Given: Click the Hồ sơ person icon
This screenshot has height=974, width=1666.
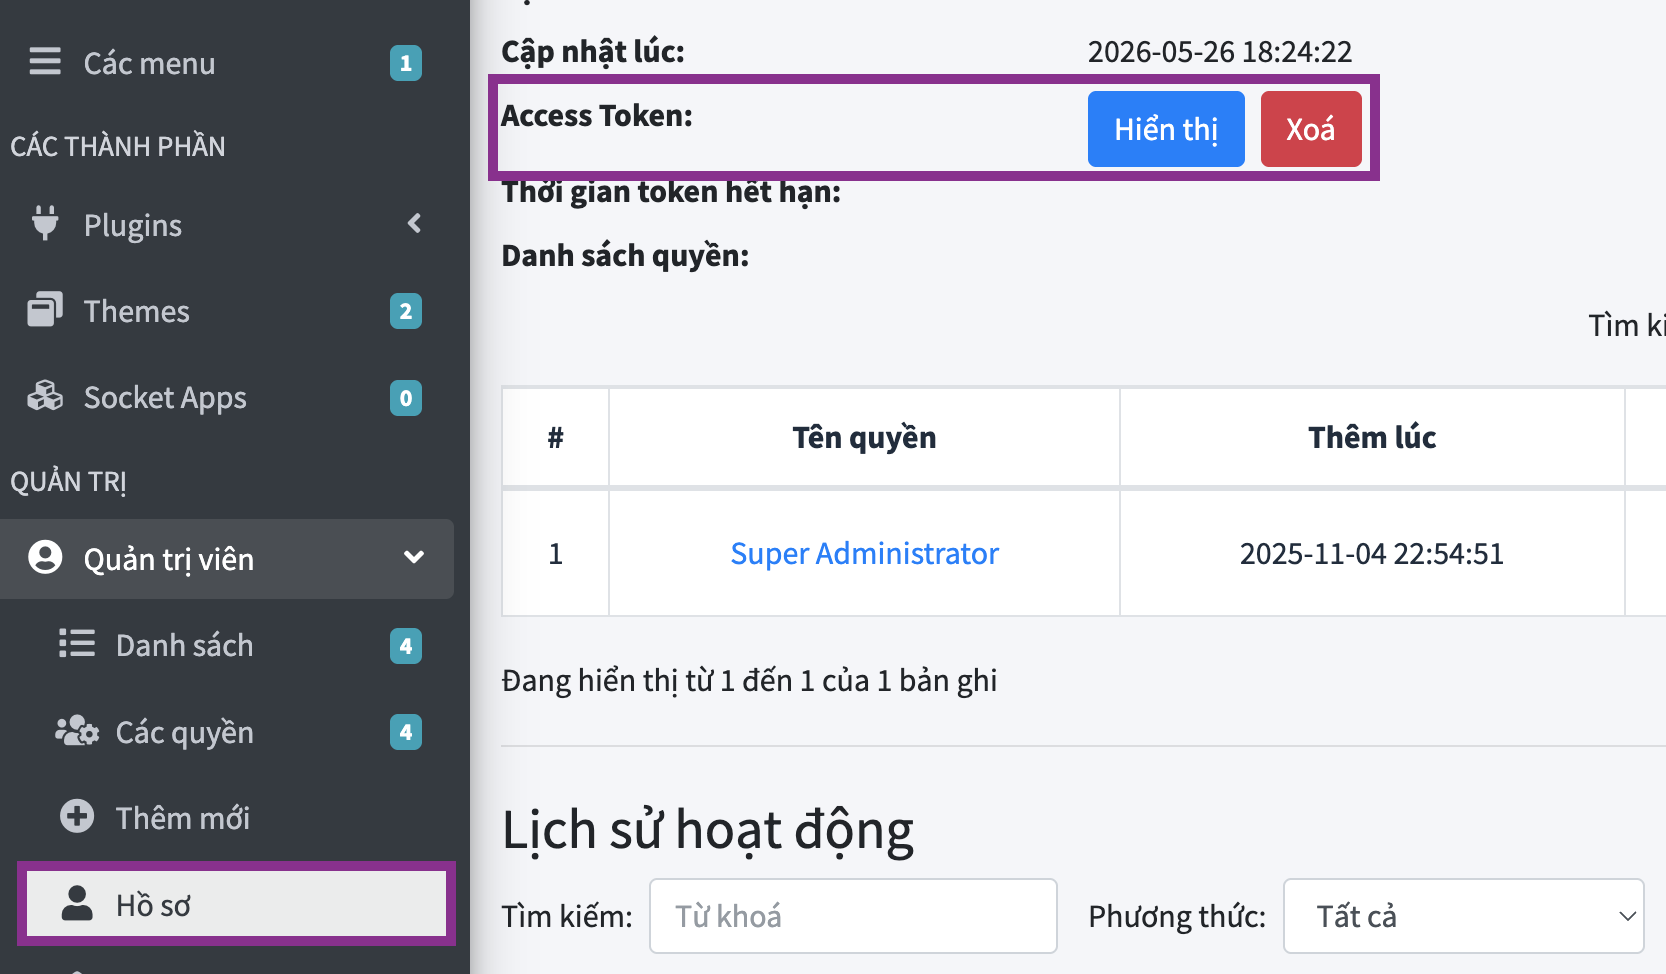Looking at the screenshot, I should coord(77,903).
